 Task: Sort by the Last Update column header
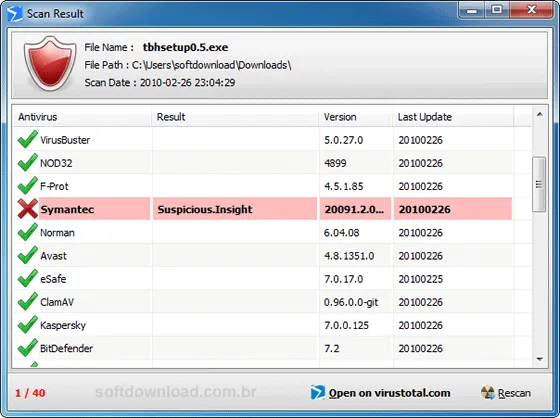click(x=453, y=117)
